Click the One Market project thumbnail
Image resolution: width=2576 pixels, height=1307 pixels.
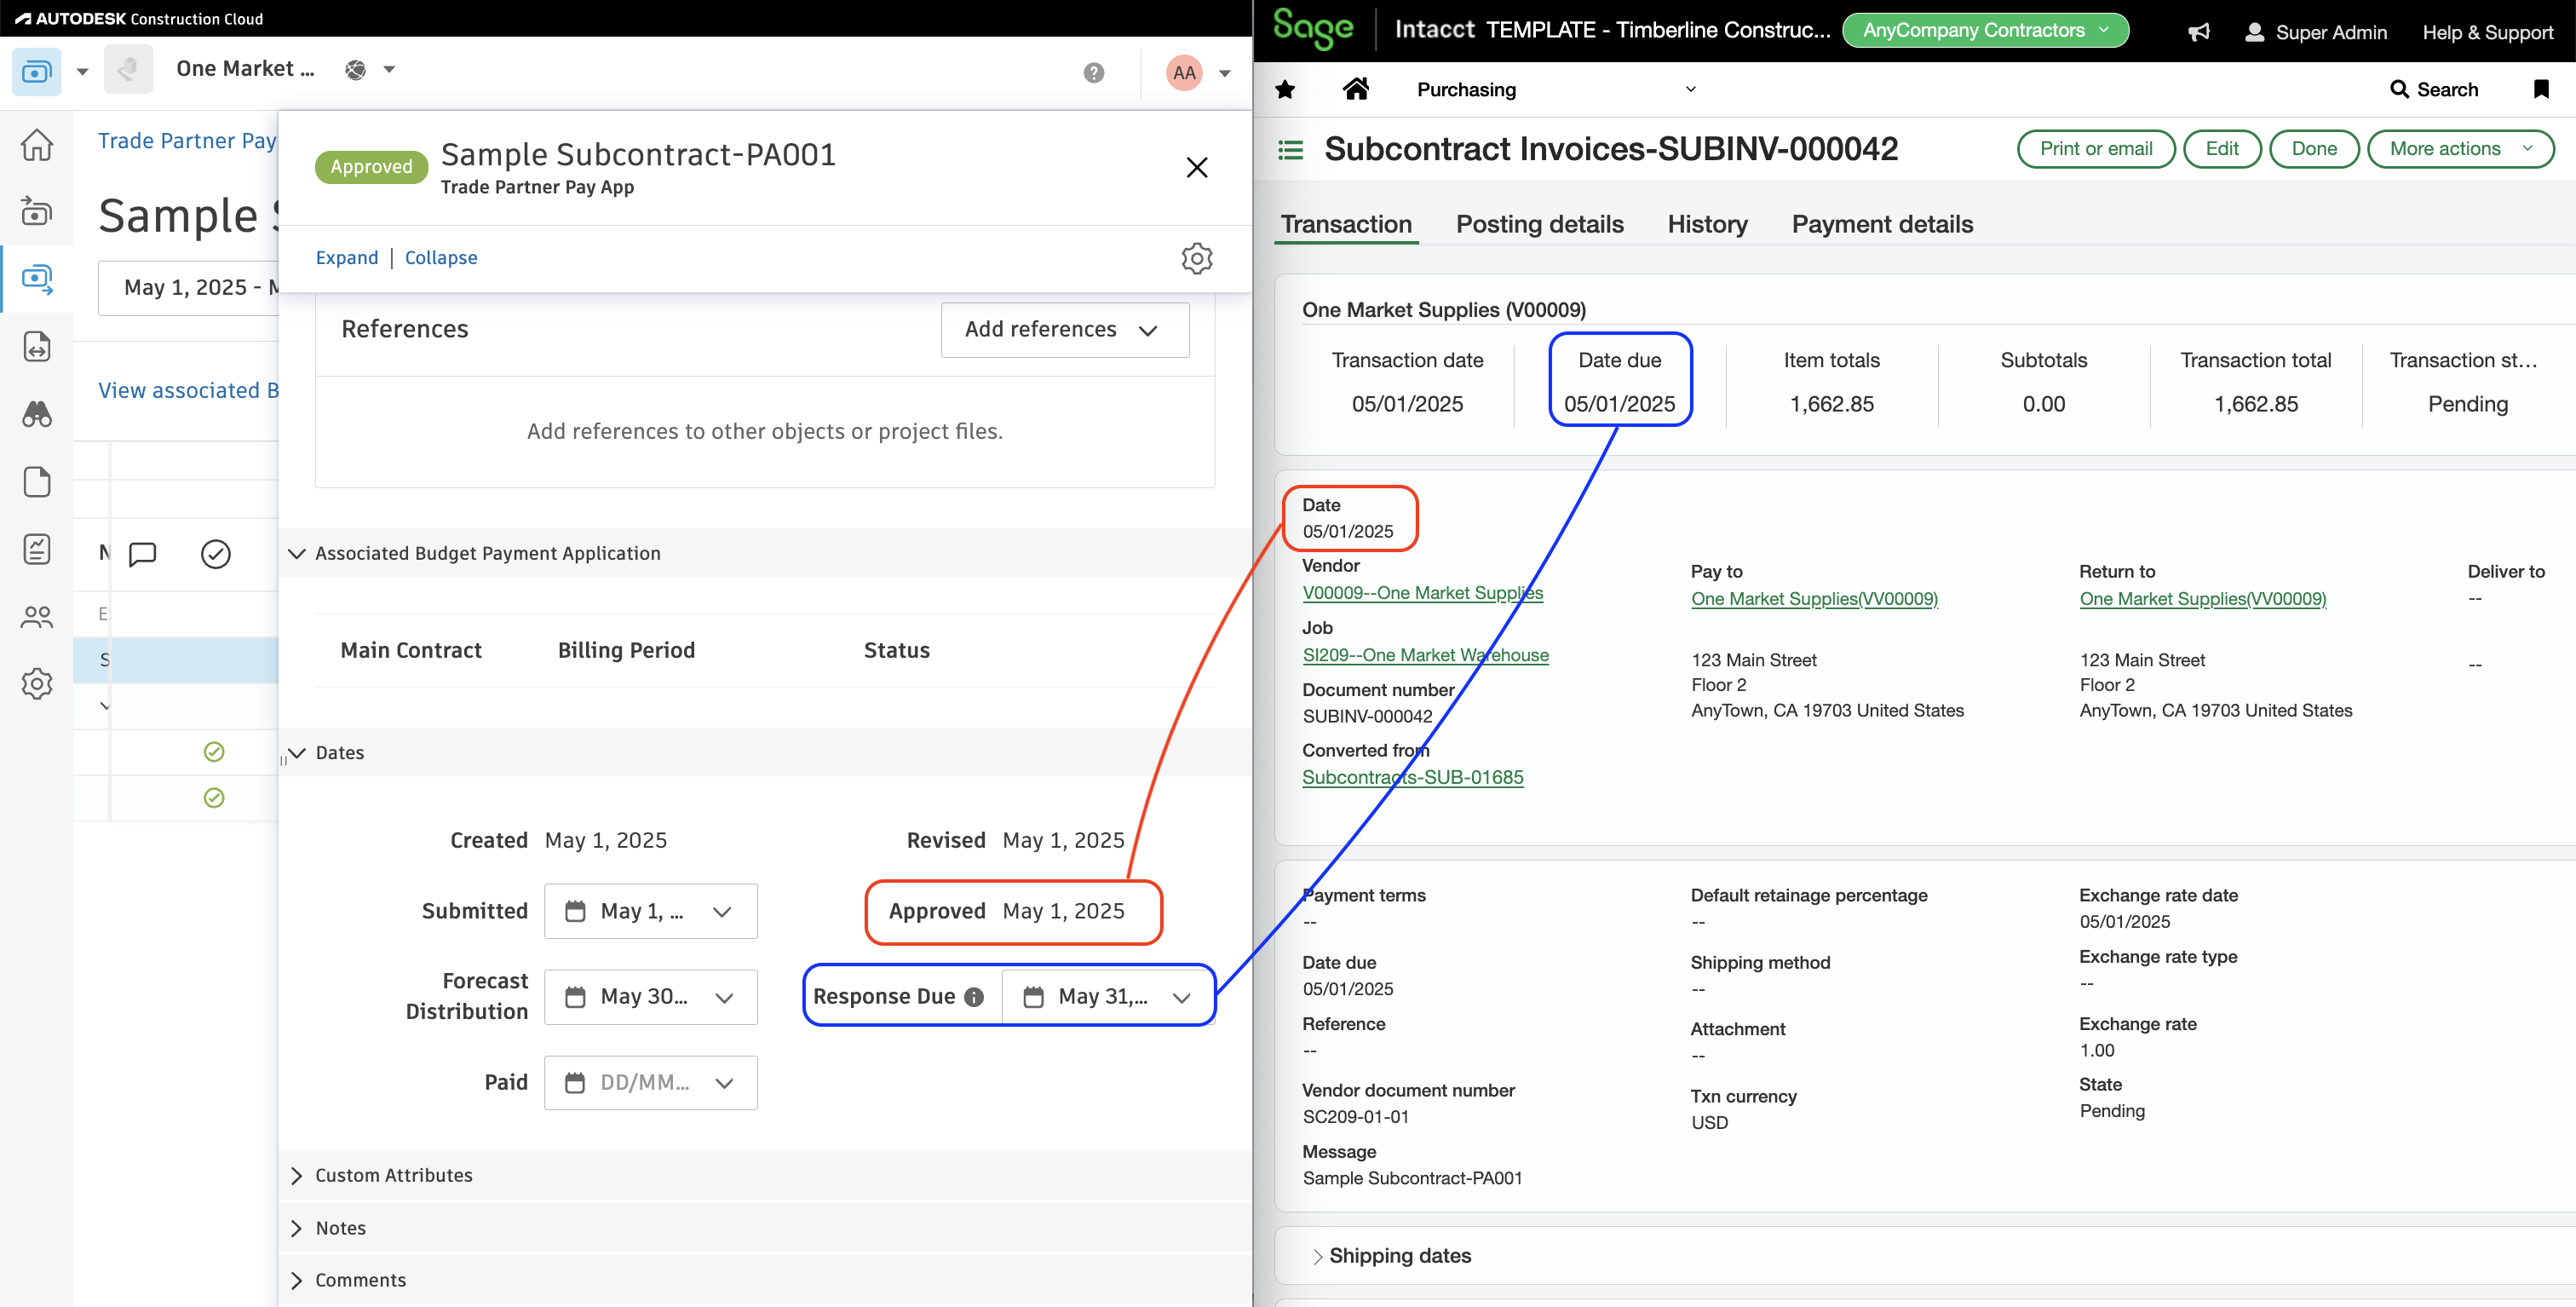pyautogui.click(x=128, y=70)
